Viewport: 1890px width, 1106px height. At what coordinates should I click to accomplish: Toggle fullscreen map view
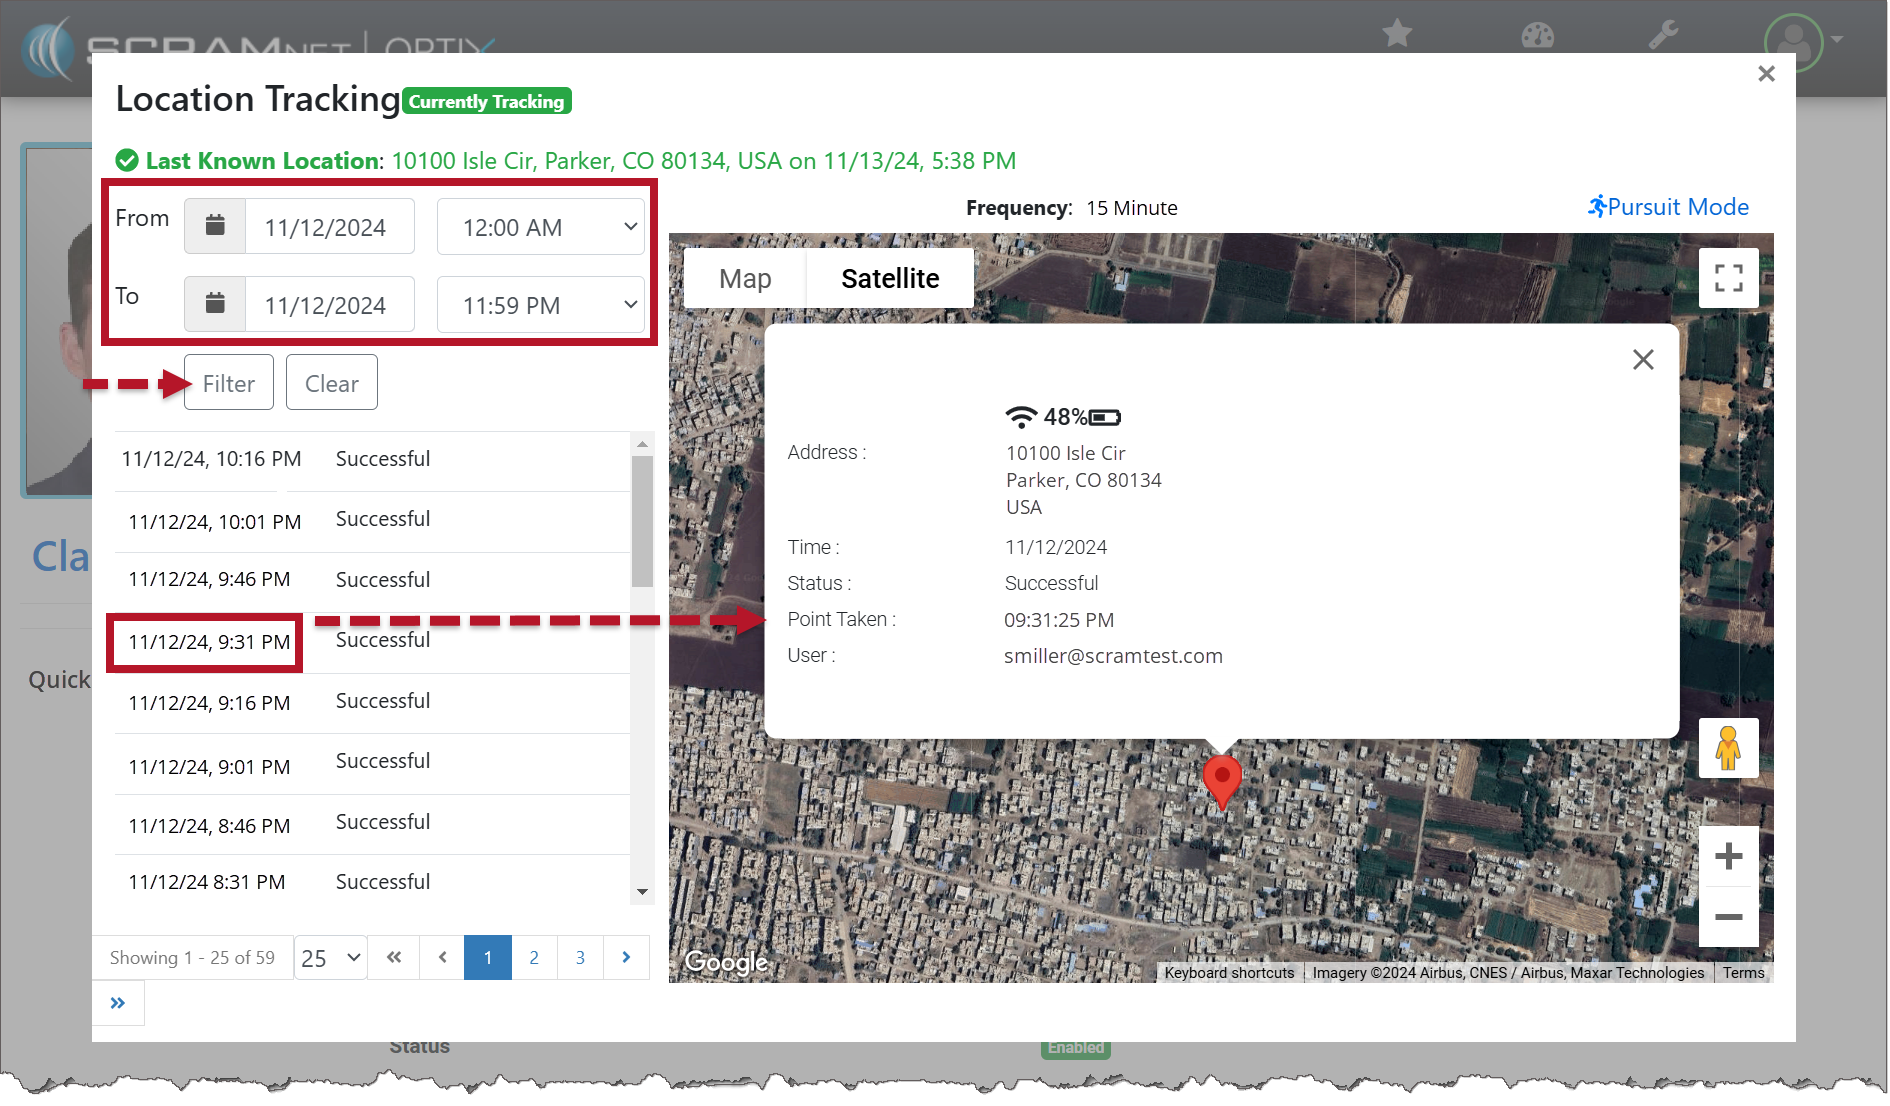pos(1728,278)
